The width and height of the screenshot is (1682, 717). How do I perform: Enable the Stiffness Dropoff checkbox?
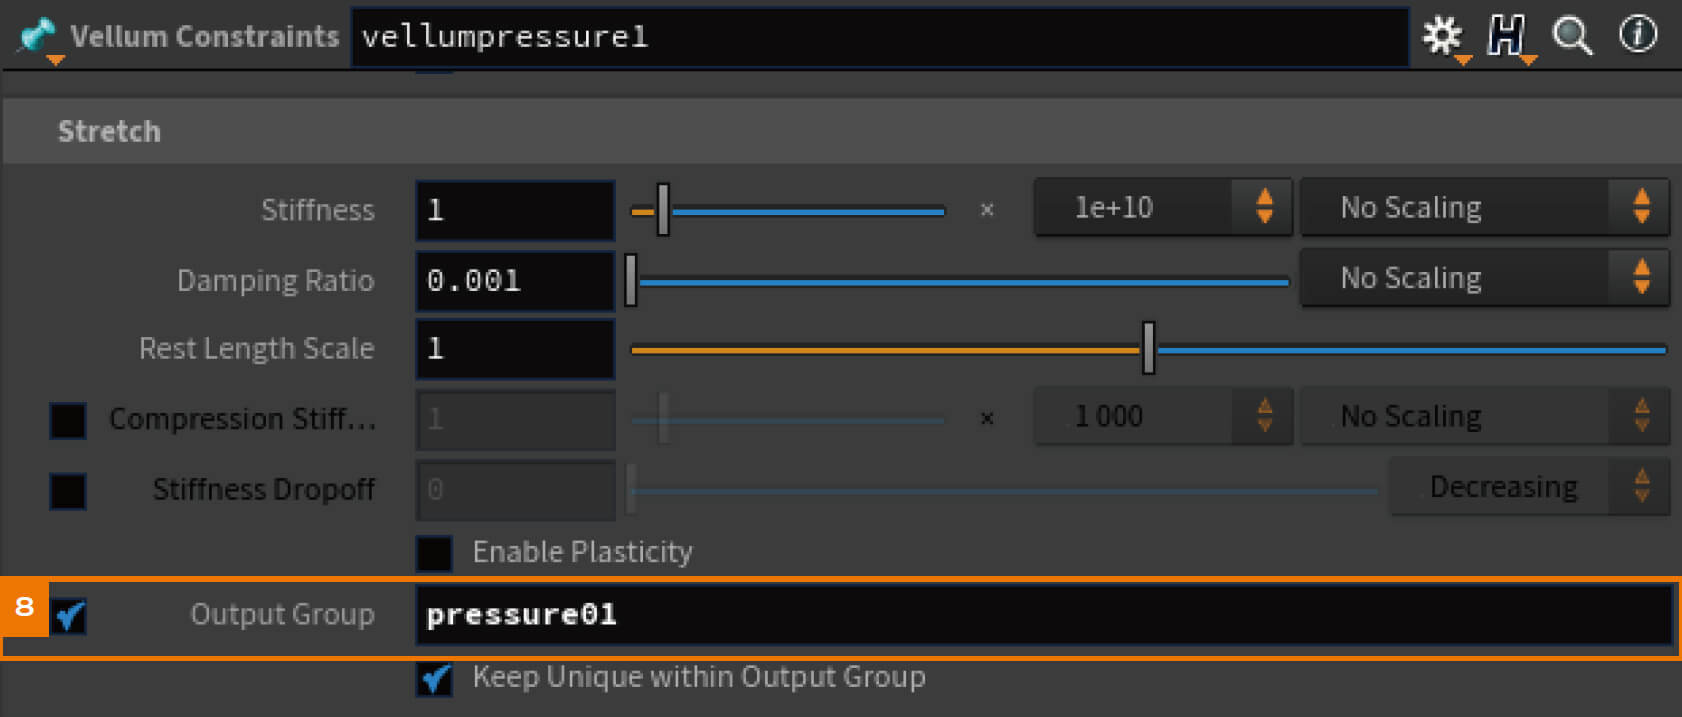[x=68, y=491]
